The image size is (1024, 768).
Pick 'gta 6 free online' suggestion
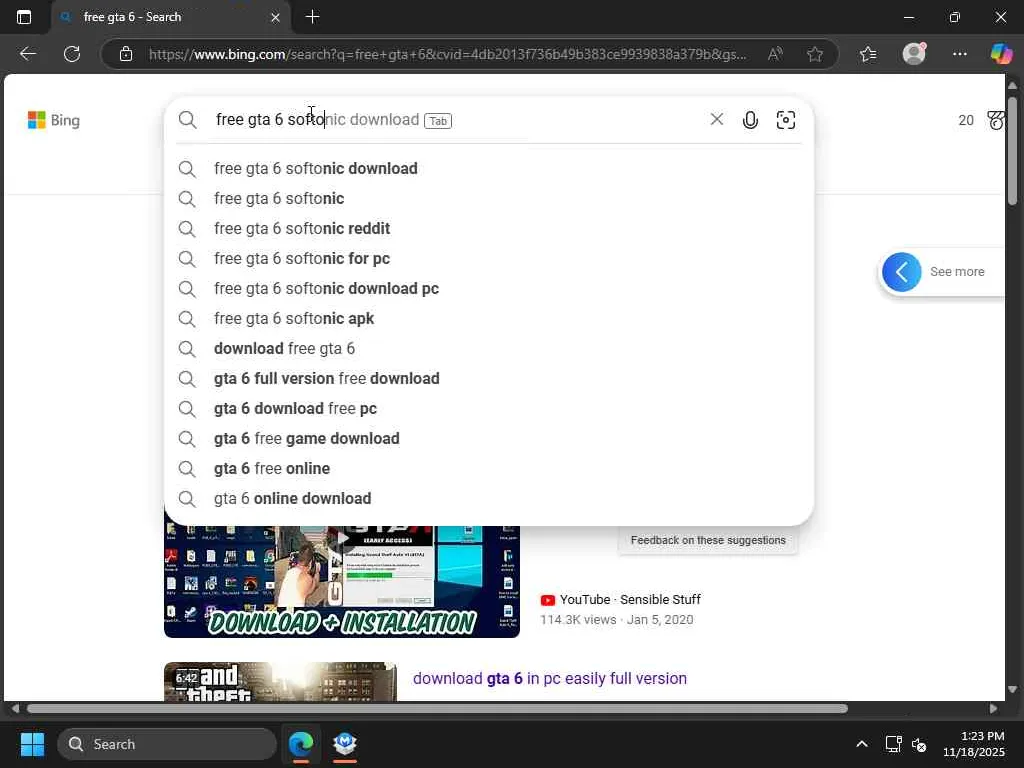click(489, 469)
